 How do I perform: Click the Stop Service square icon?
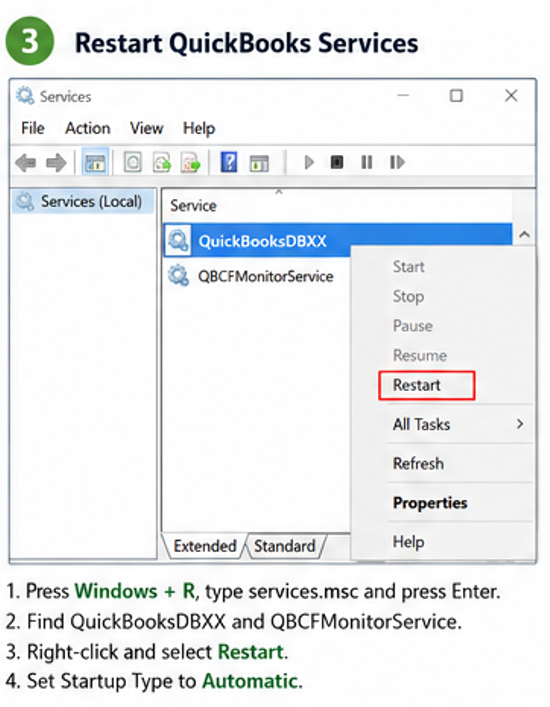[x=337, y=162]
